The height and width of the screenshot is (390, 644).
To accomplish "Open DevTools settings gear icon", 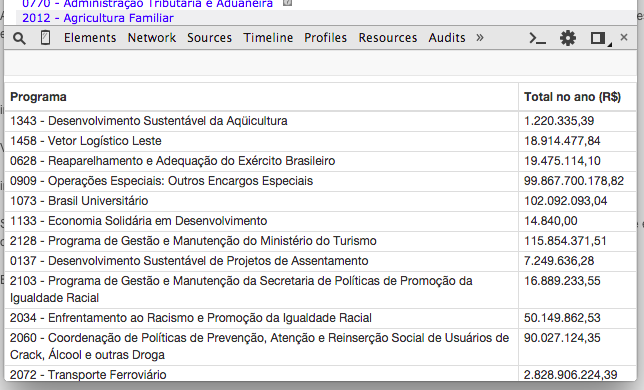I will 568,38.
